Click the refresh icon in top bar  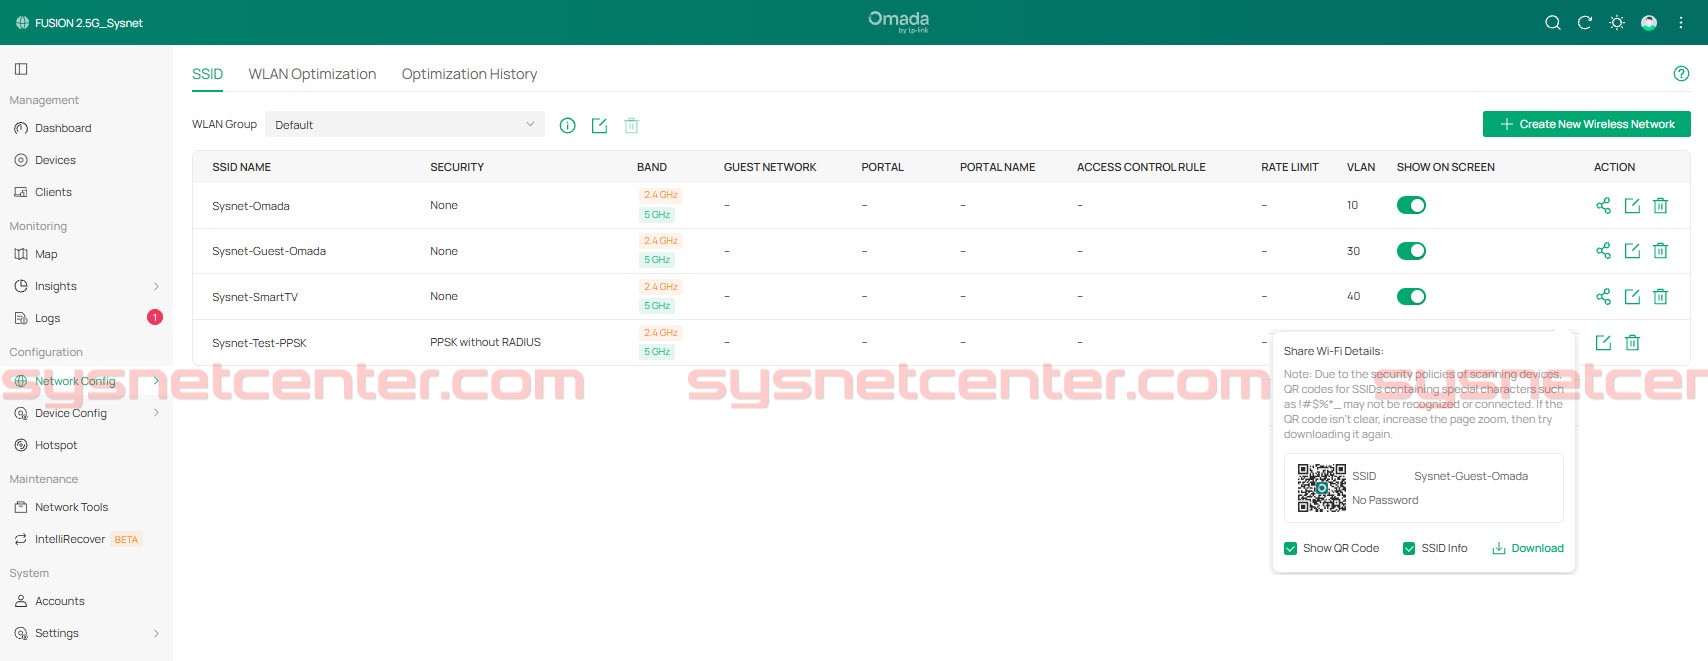click(1585, 23)
